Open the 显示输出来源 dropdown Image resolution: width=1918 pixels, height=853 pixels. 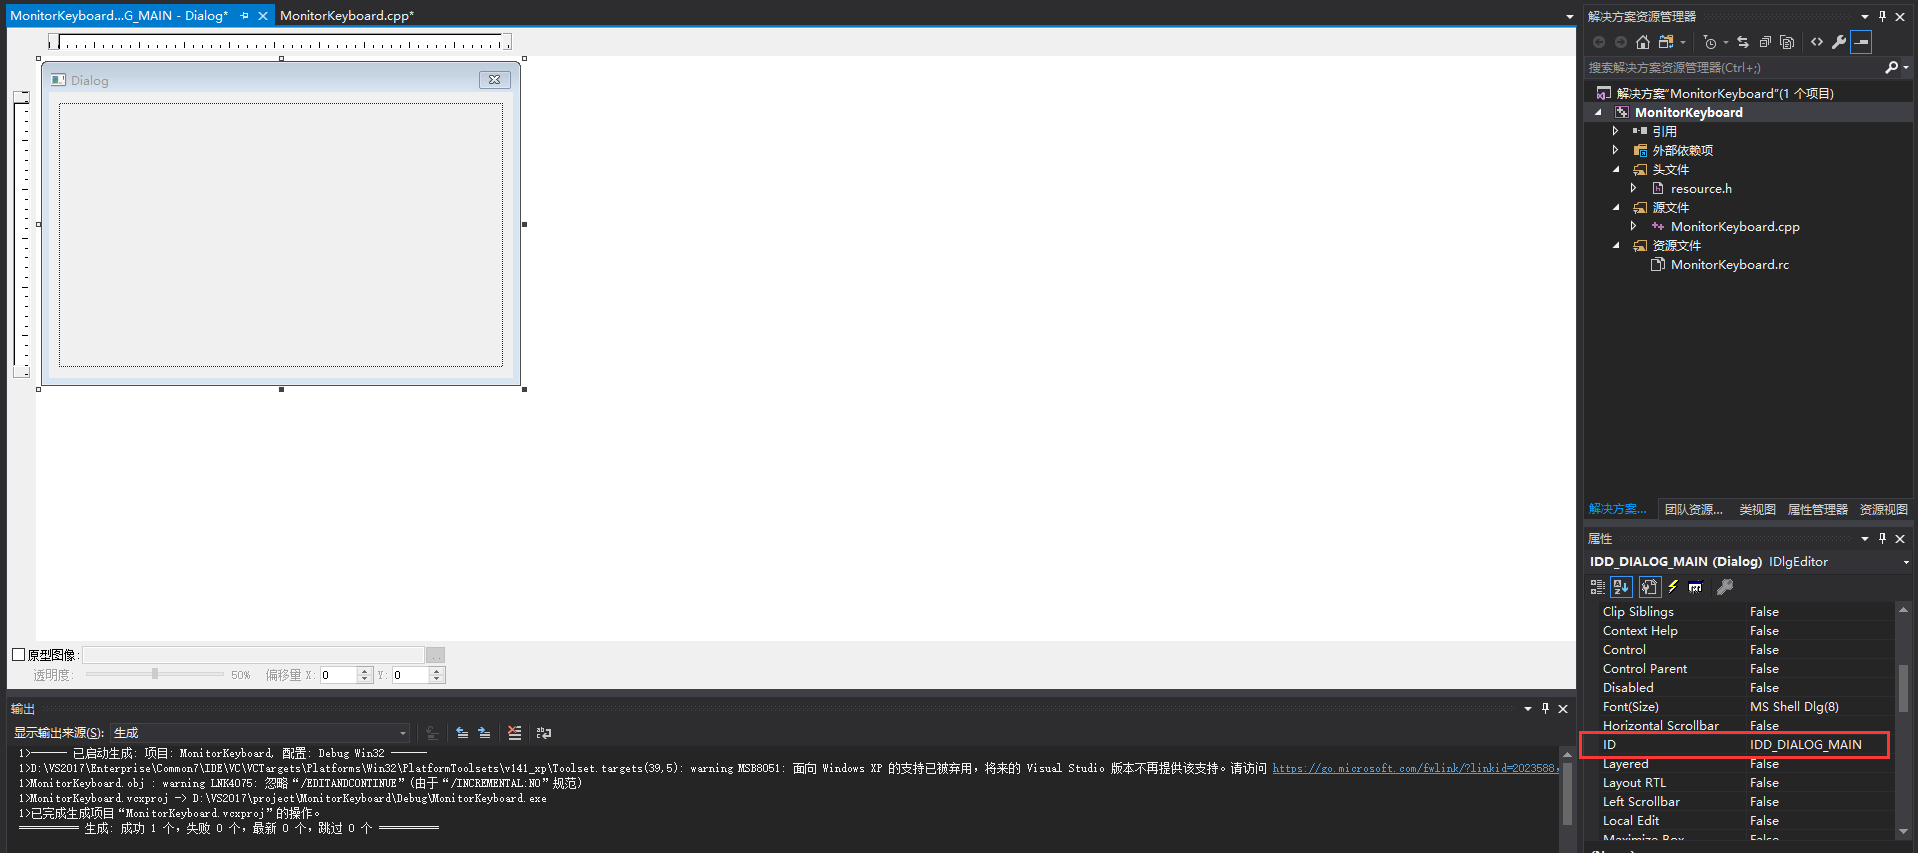(x=402, y=733)
